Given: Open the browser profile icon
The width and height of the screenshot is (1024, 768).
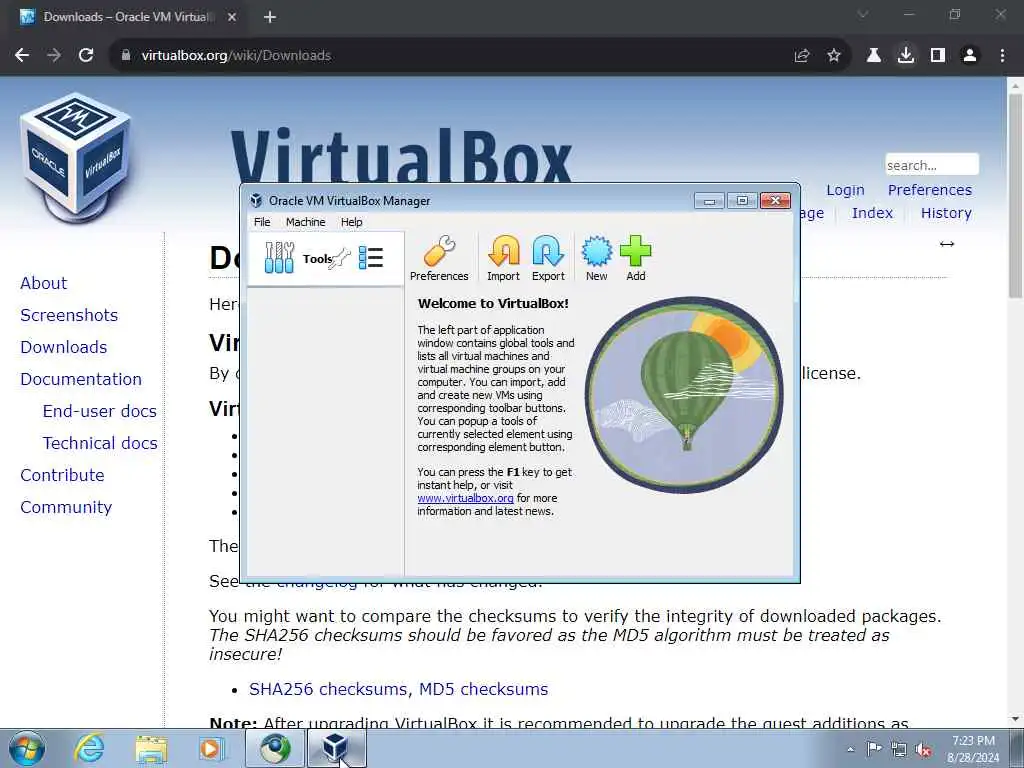Looking at the screenshot, I should [970, 56].
